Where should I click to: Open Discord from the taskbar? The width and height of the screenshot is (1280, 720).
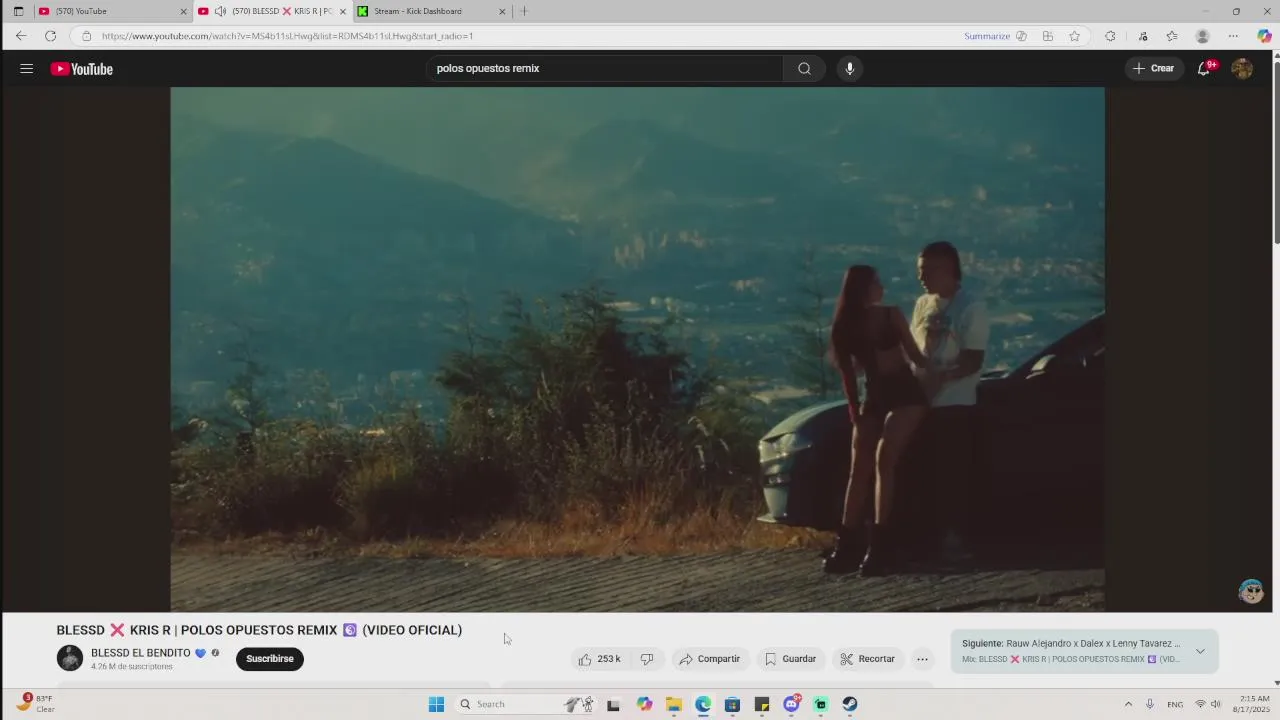tap(792, 704)
